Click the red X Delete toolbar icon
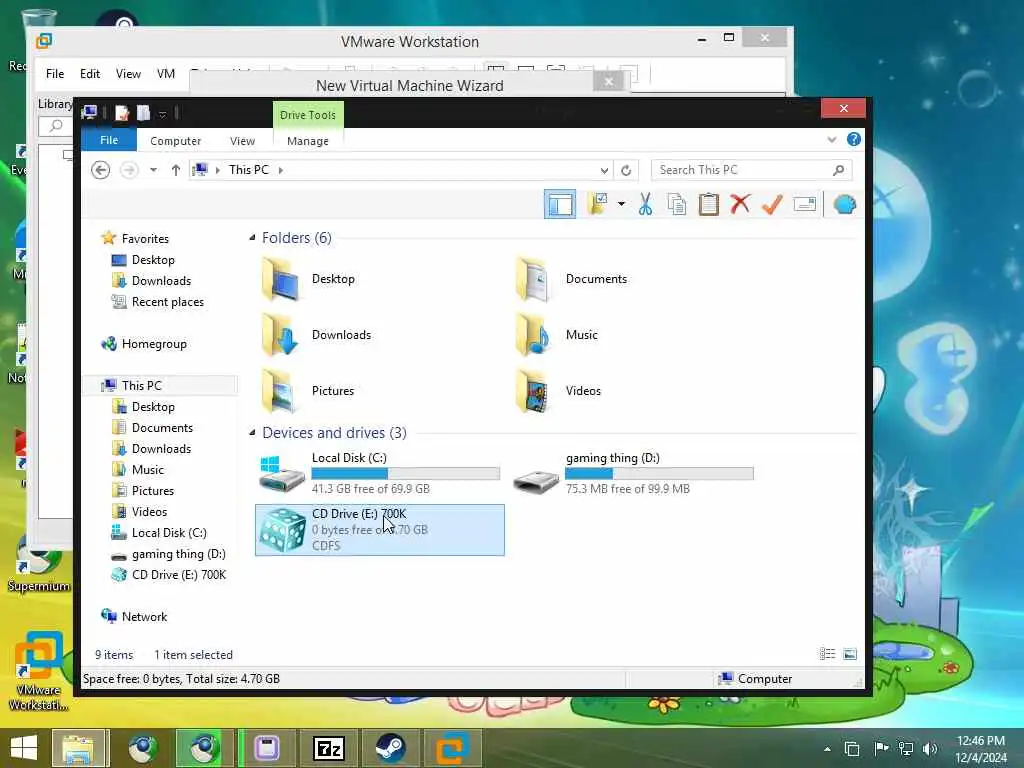Image resolution: width=1024 pixels, height=768 pixels. [x=740, y=204]
